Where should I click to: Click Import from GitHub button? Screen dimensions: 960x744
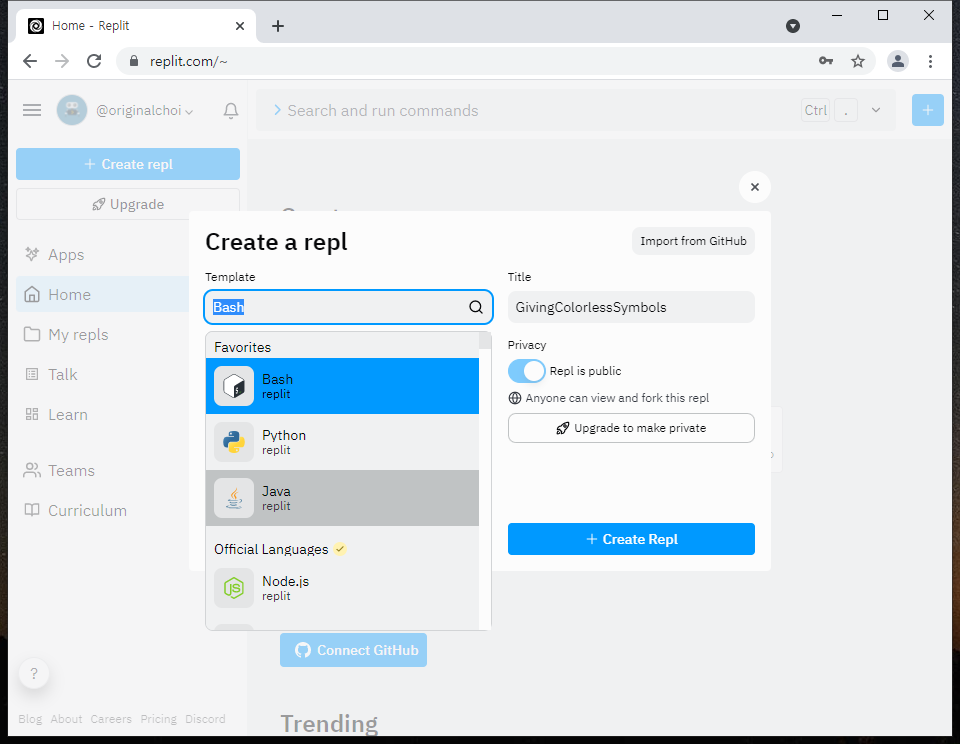693,241
